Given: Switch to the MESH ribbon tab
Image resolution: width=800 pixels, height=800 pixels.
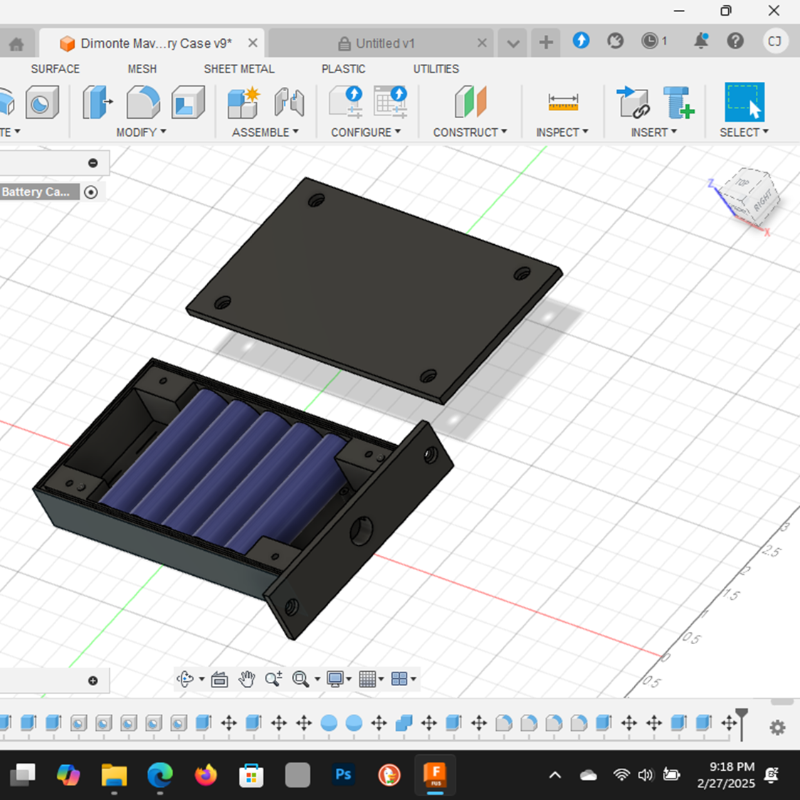Looking at the screenshot, I should tap(142, 69).
